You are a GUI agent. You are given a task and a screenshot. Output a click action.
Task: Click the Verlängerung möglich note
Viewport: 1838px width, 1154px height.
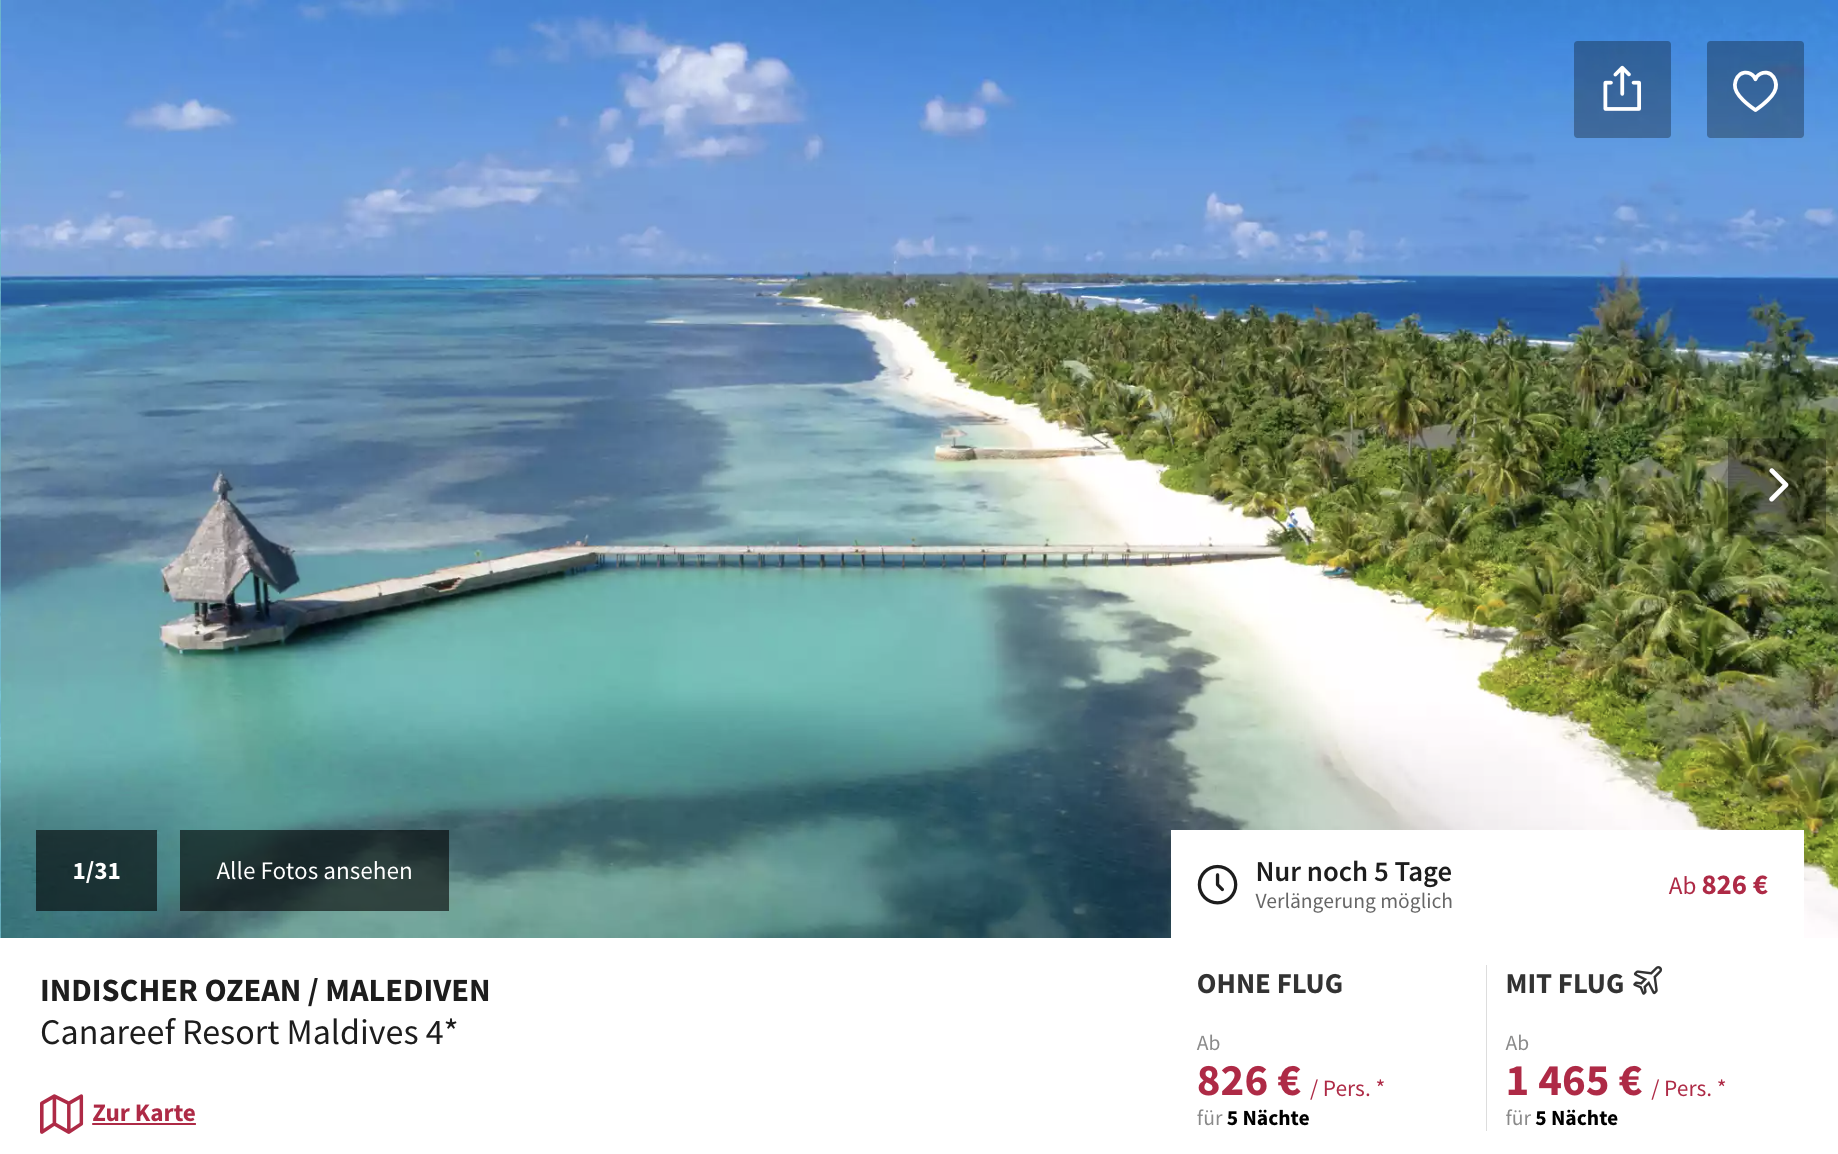pyautogui.click(x=1354, y=901)
